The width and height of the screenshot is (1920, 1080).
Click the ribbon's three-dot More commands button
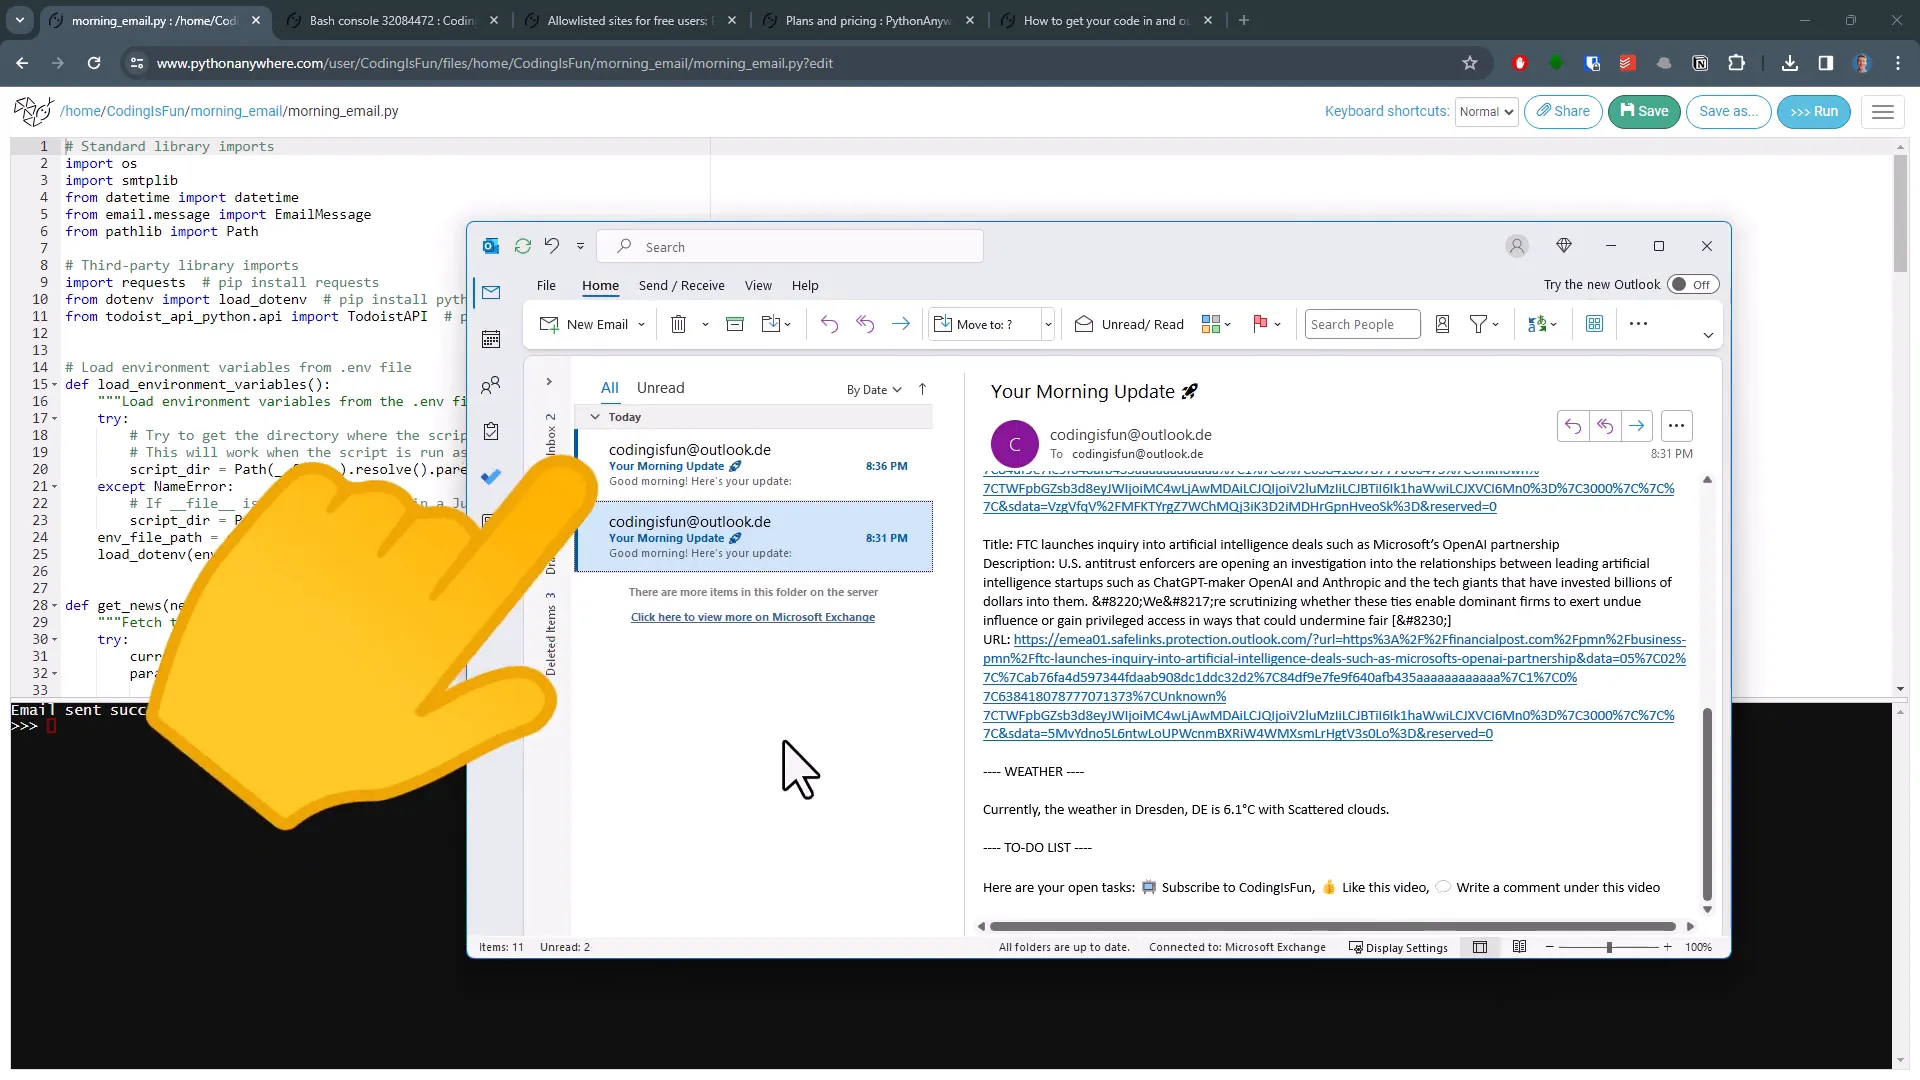click(x=1638, y=324)
